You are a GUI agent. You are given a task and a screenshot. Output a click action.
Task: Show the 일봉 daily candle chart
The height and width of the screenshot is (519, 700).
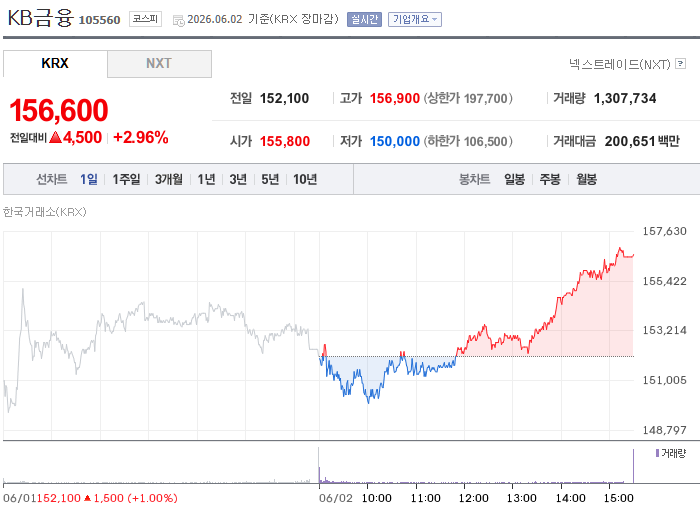pos(514,179)
